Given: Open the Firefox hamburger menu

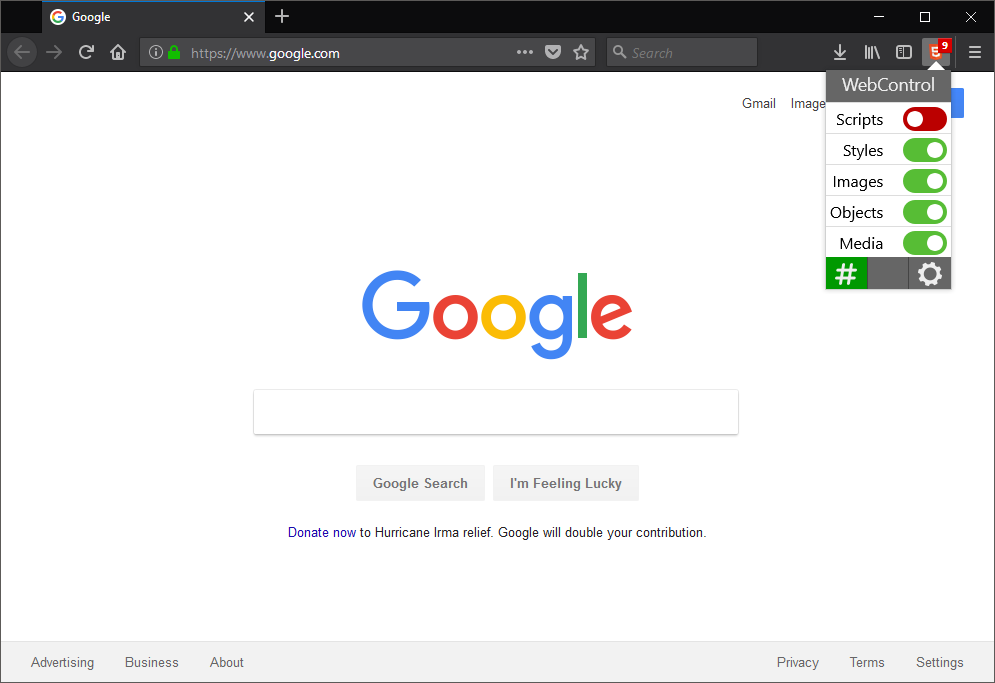Looking at the screenshot, I should [x=975, y=52].
